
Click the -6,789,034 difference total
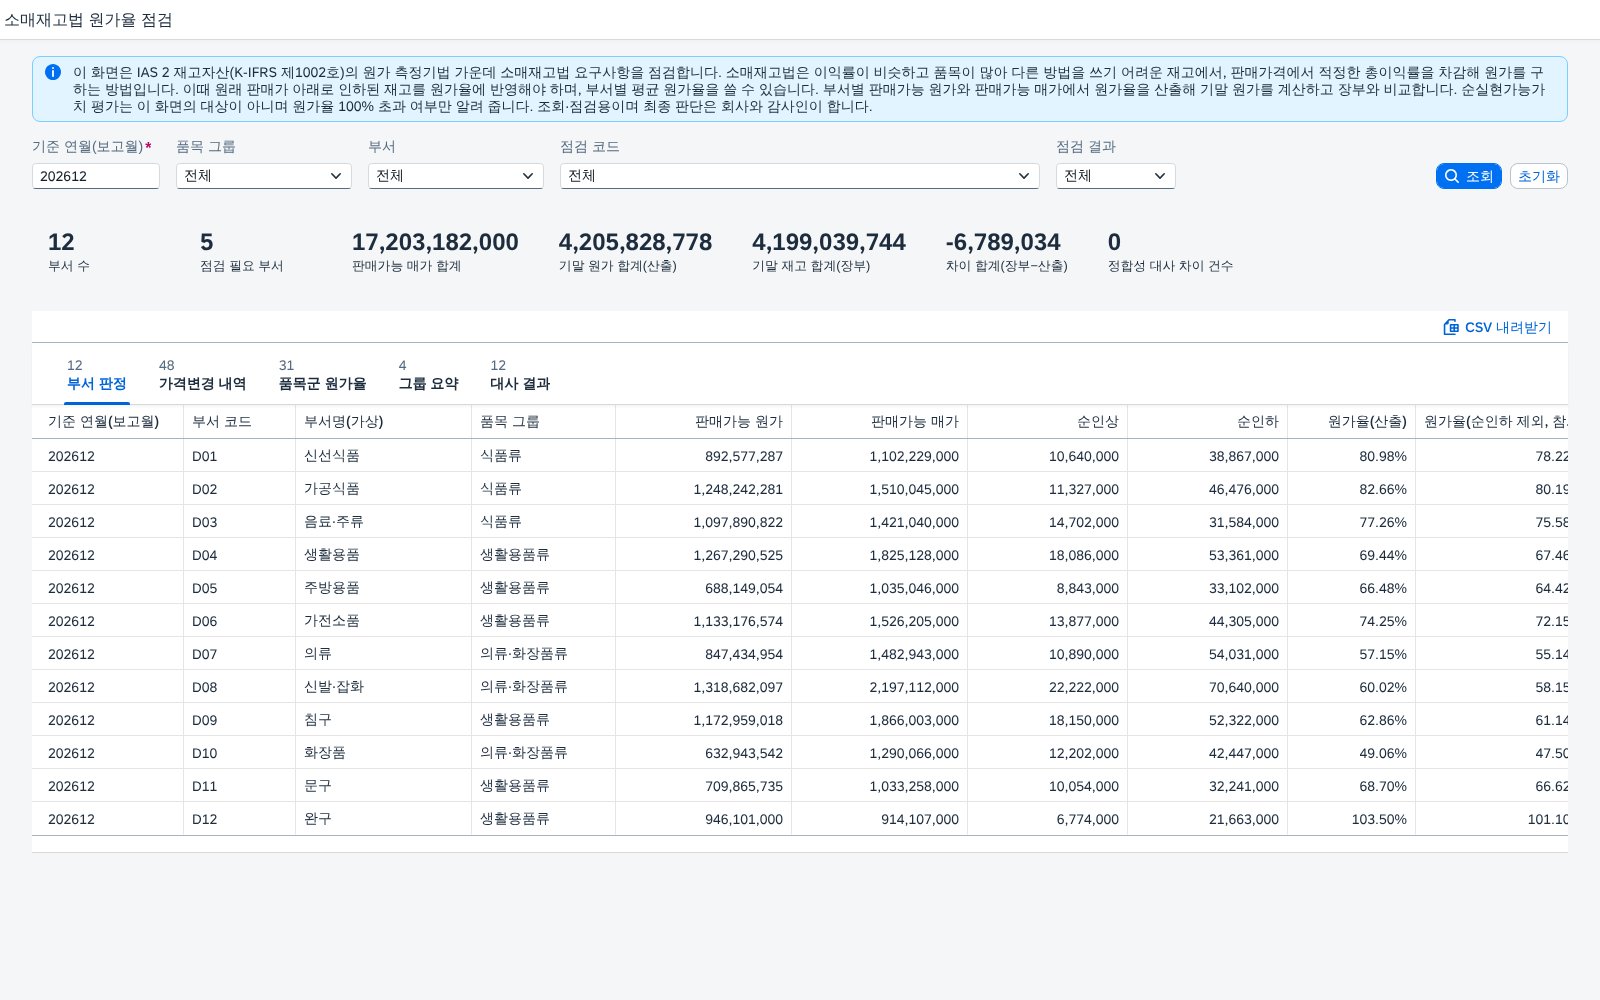tap(1003, 242)
